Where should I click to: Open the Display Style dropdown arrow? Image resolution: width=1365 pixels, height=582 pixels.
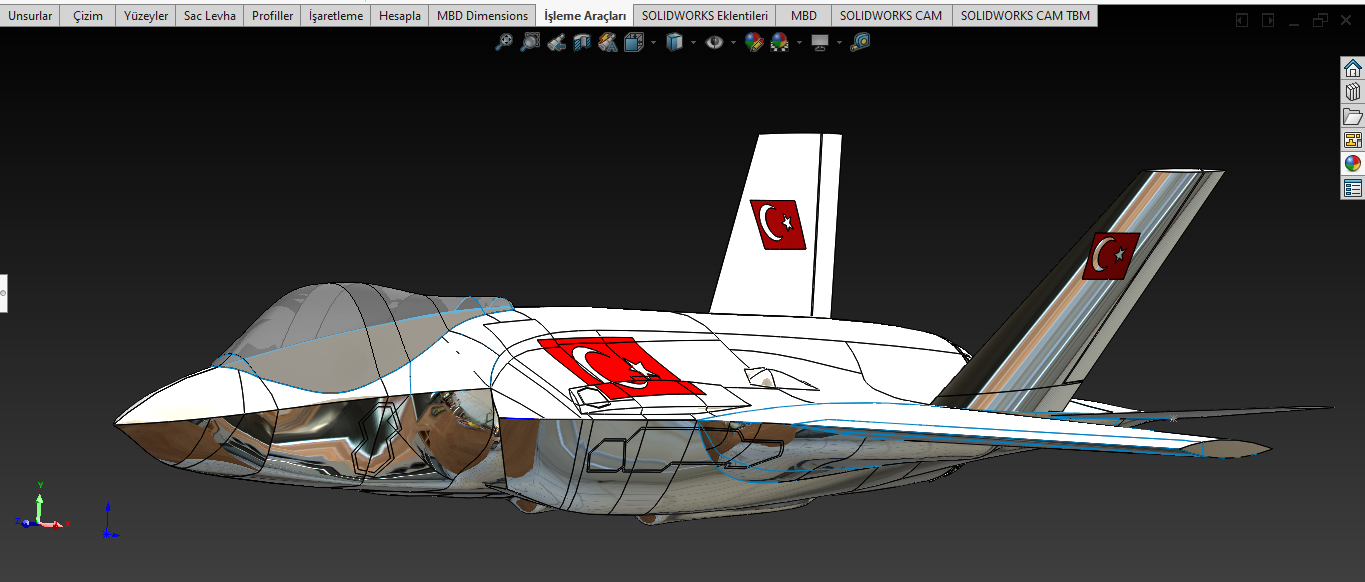point(692,43)
